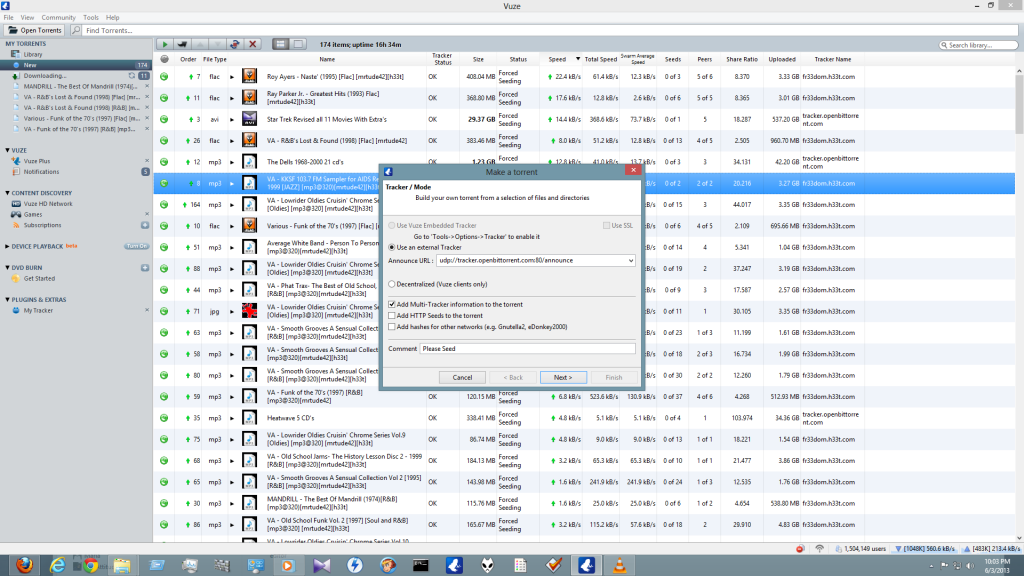Expand the Heatwave 5 CD's row arrow
This screenshot has width=1024, height=576.
(232, 418)
